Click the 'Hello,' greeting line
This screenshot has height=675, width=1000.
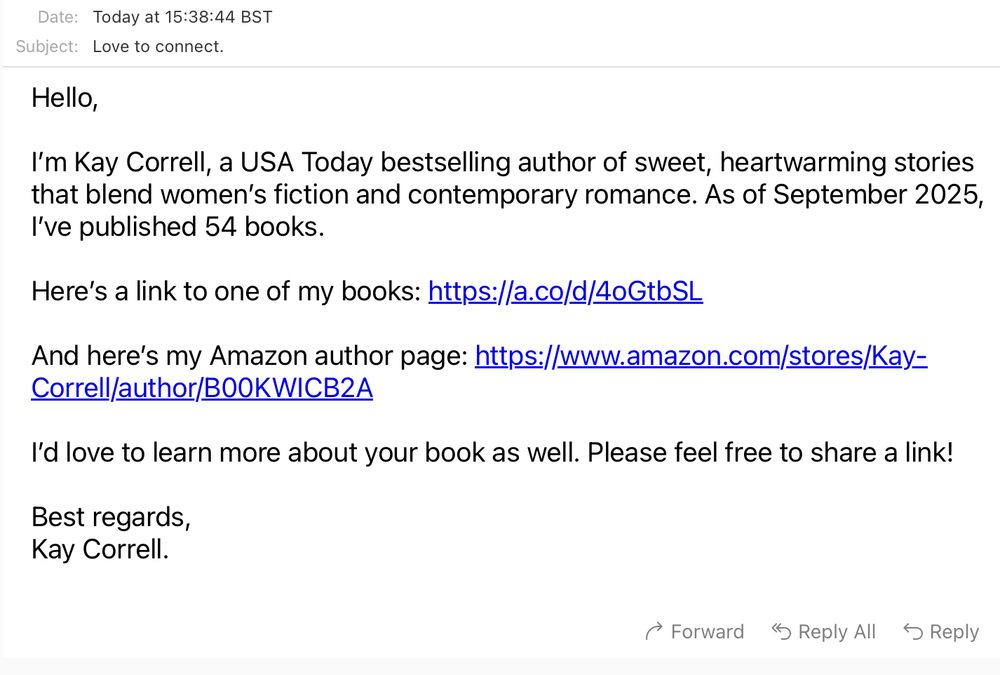65,98
